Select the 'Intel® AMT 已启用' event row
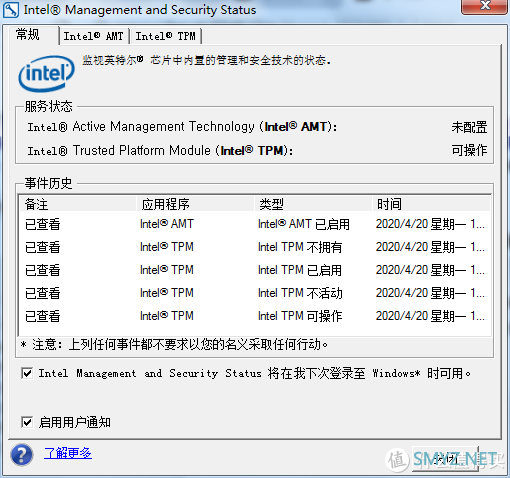The width and height of the screenshot is (510, 478). pyautogui.click(x=255, y=224)
